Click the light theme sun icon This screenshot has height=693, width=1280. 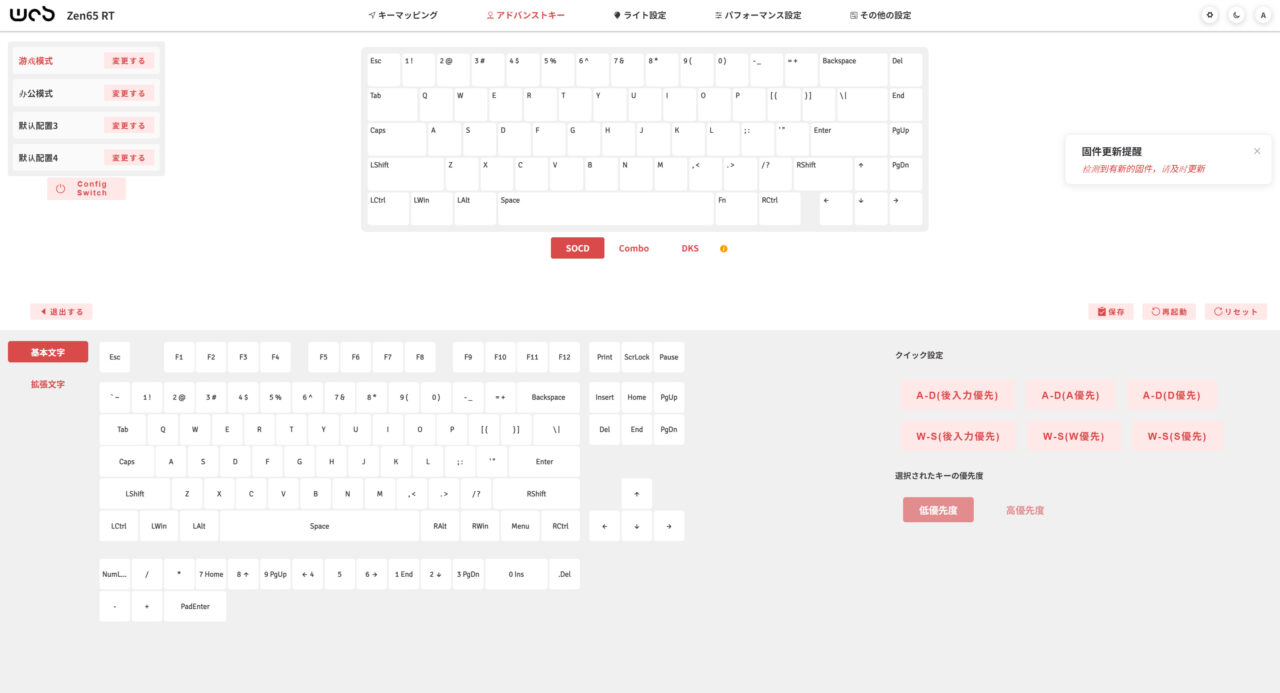pos(1210,16)
